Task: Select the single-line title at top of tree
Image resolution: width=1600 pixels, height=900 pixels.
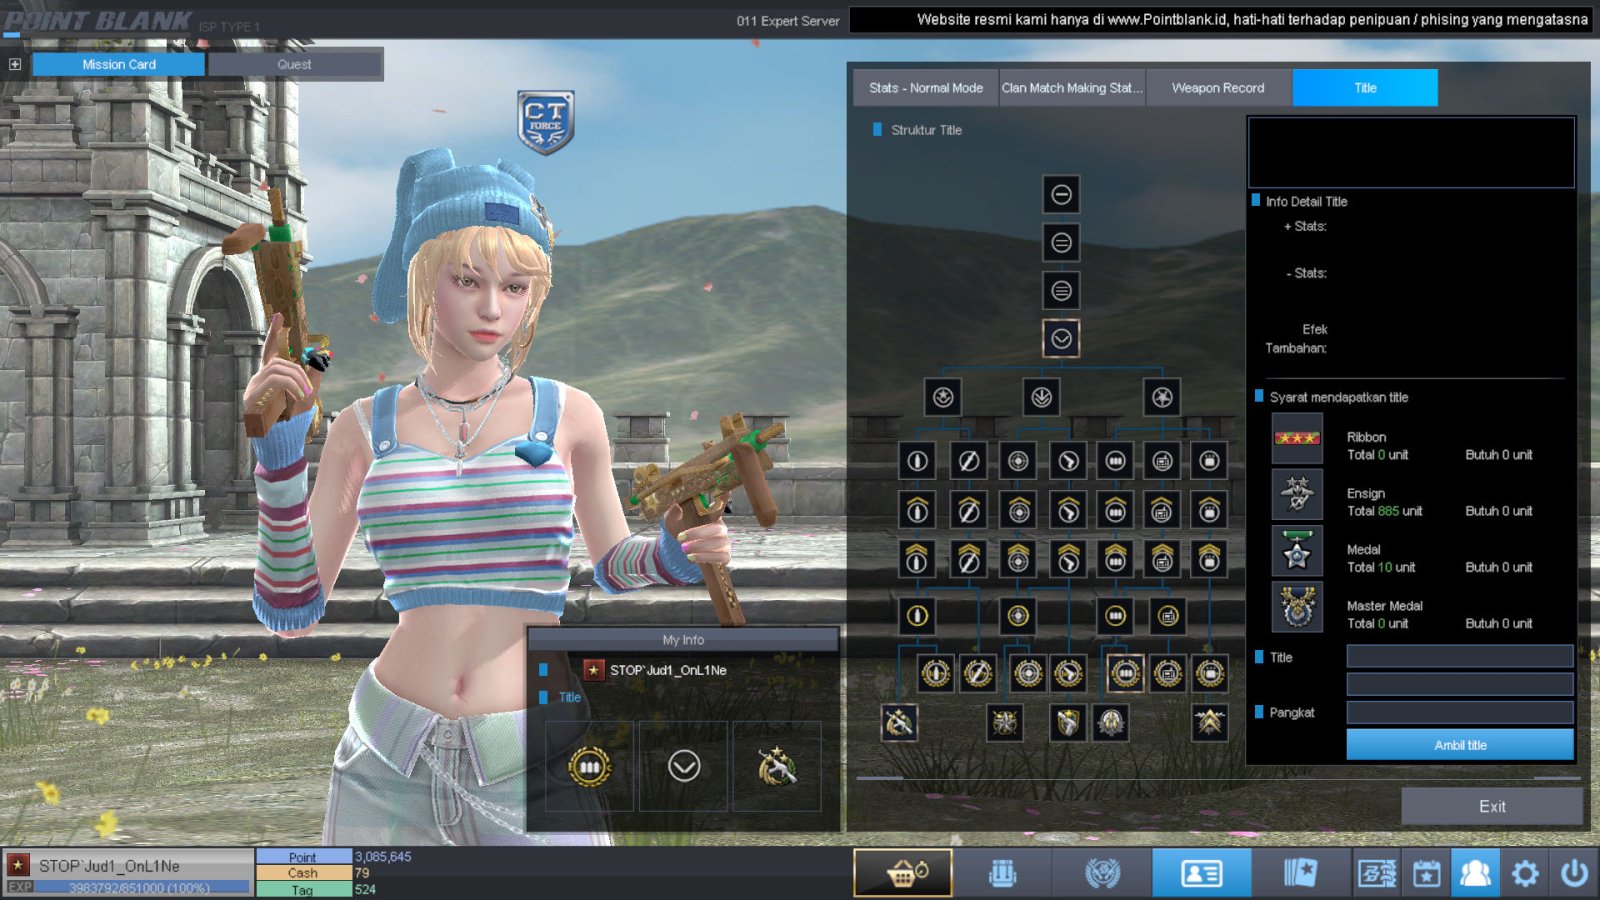Action: pos(1061,194)
